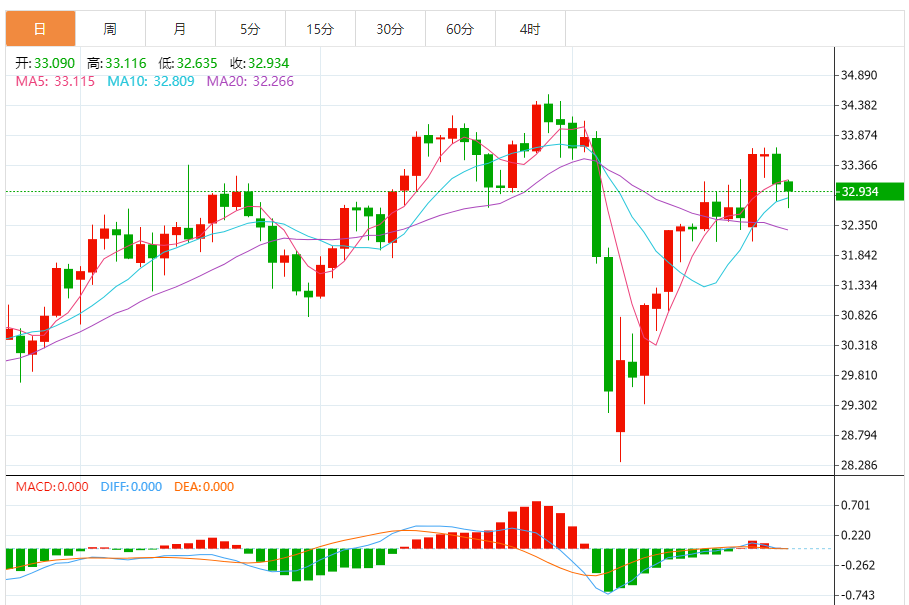Click the DEA:0.000 label
This screenshot has height=605, width=909.
(x=204, y=487)
